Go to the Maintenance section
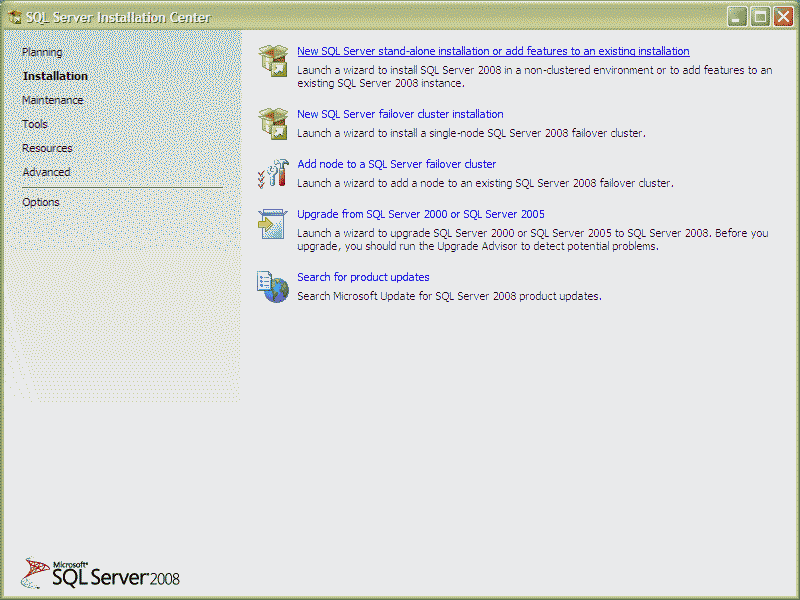 (x=53, y=100)
